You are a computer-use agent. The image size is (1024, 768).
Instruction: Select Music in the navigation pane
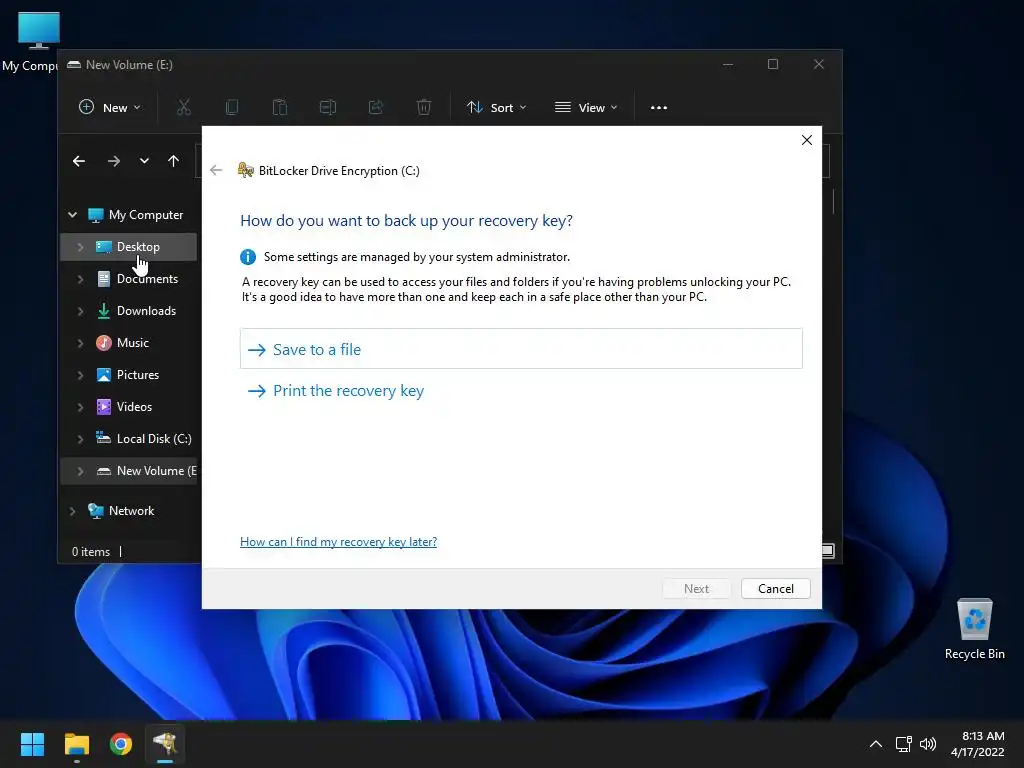point(133,343)
